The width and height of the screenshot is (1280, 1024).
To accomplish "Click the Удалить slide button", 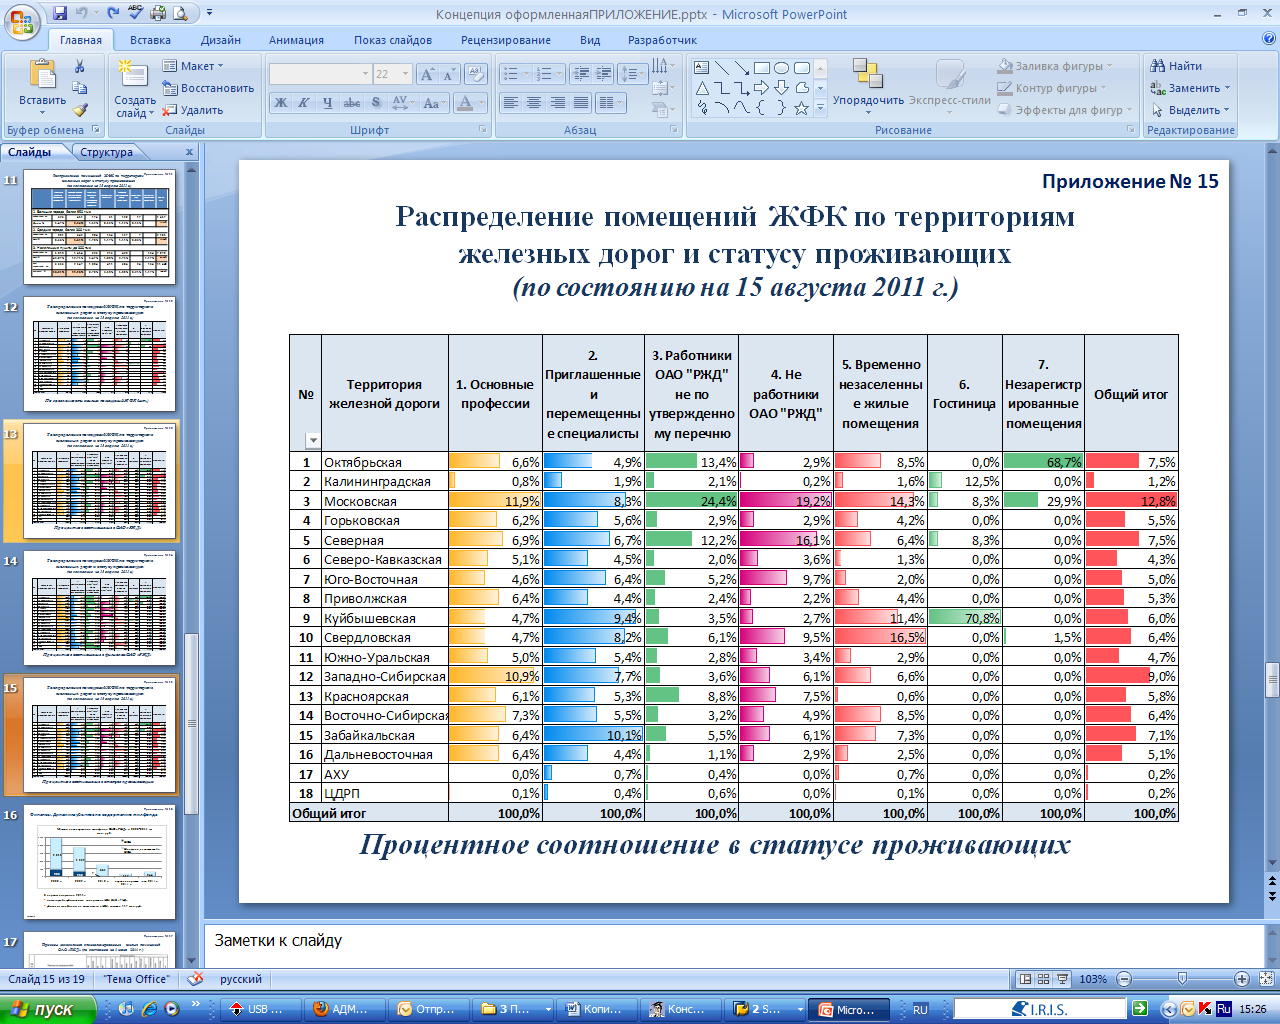I will (194, 110).
